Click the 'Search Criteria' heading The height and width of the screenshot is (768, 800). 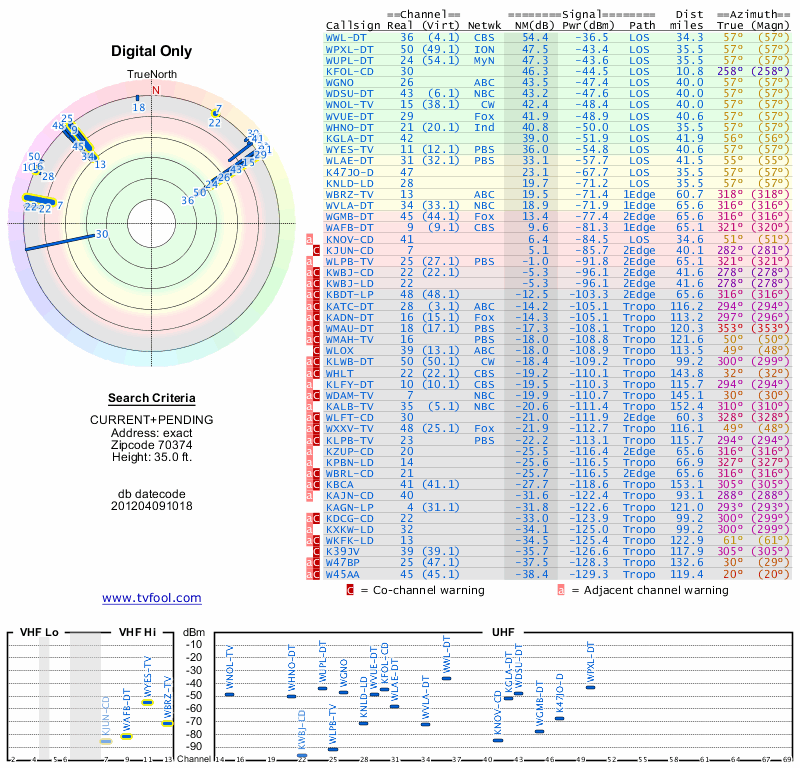click(x=152, y=398)
